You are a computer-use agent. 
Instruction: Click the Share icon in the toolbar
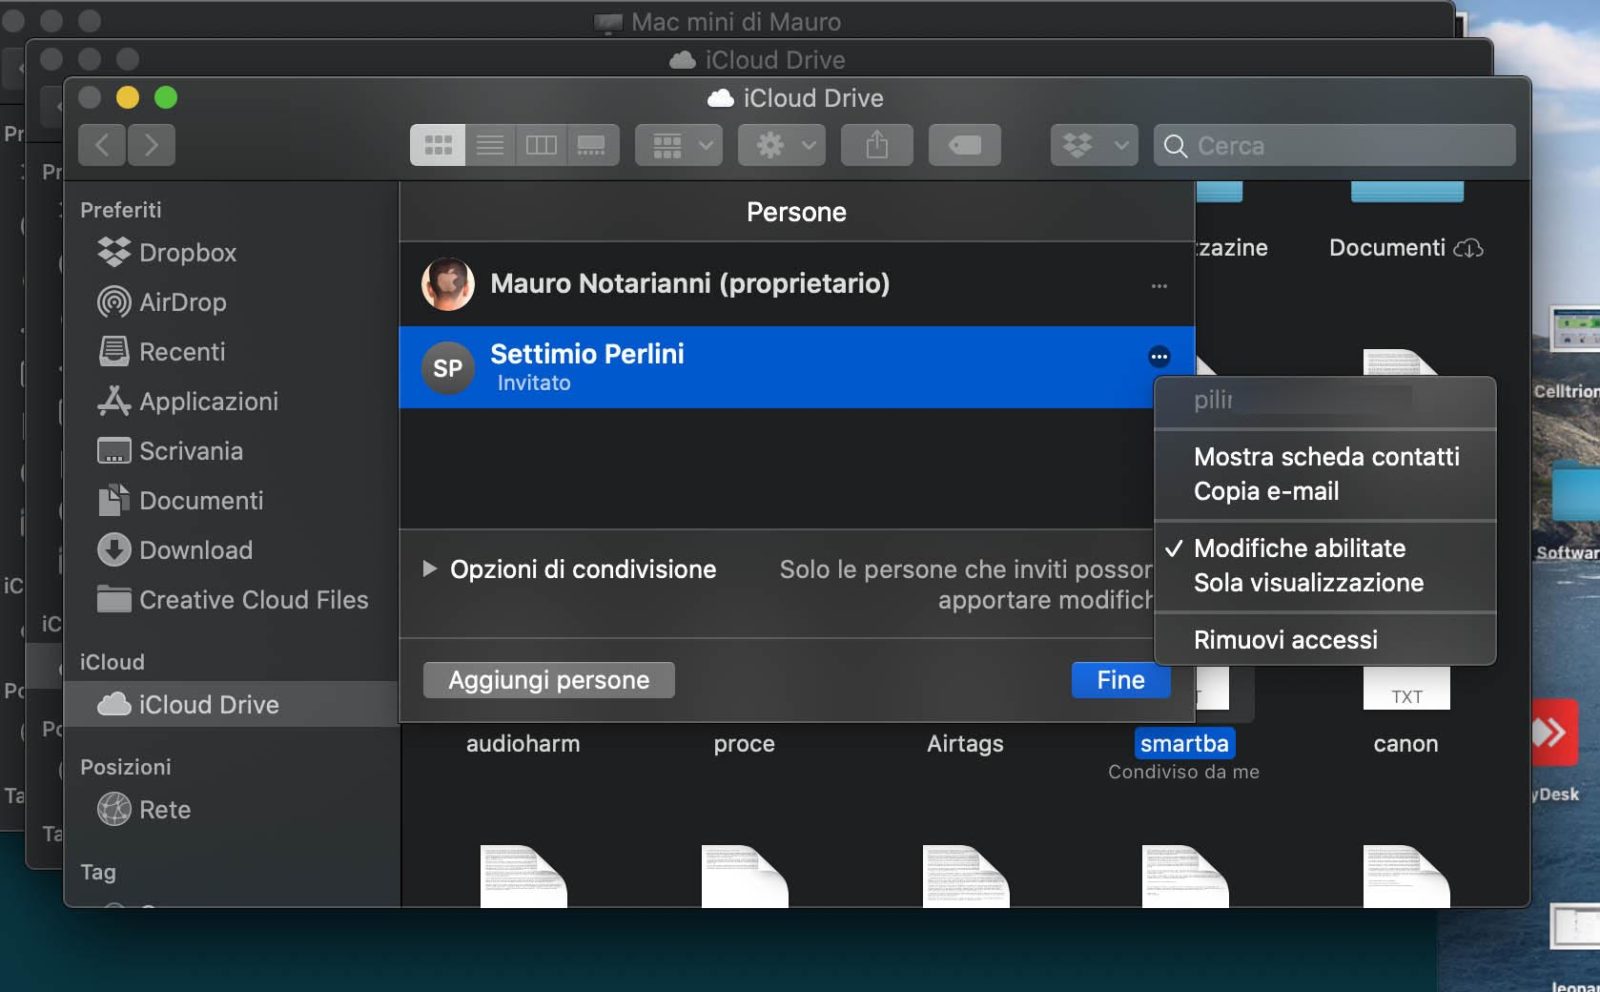(x=877, y=144)
